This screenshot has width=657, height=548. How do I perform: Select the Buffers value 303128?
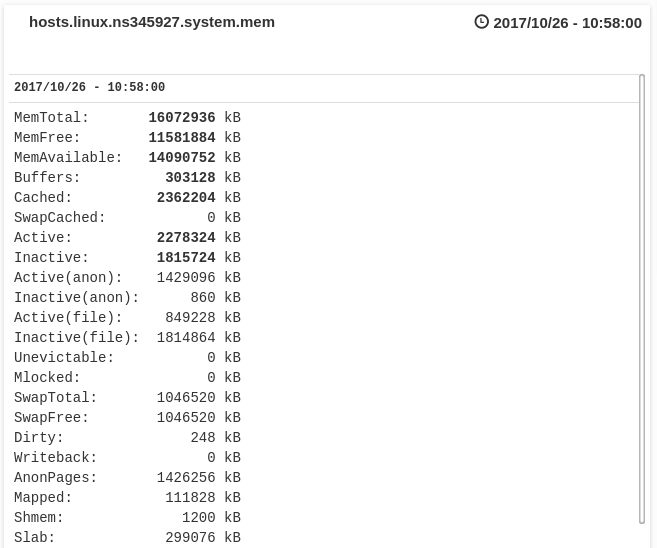coord(190,178)
